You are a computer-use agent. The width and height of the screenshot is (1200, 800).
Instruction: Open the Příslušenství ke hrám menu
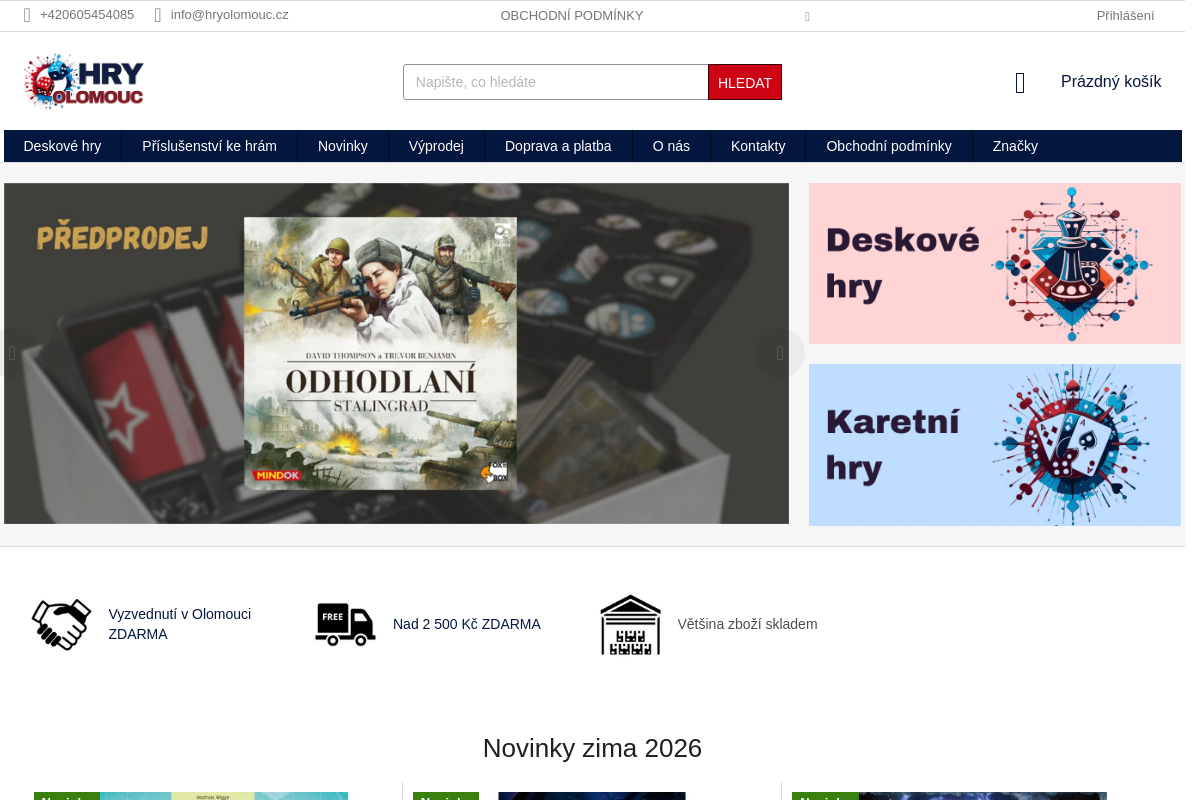coord(209,146)
